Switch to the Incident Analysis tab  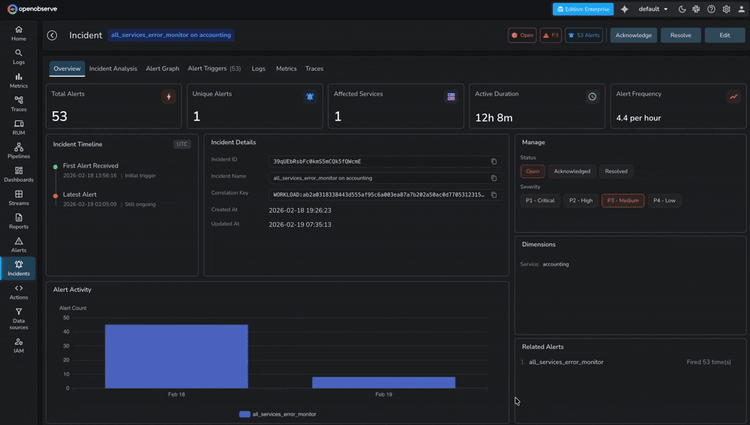(x=113, y=69)
